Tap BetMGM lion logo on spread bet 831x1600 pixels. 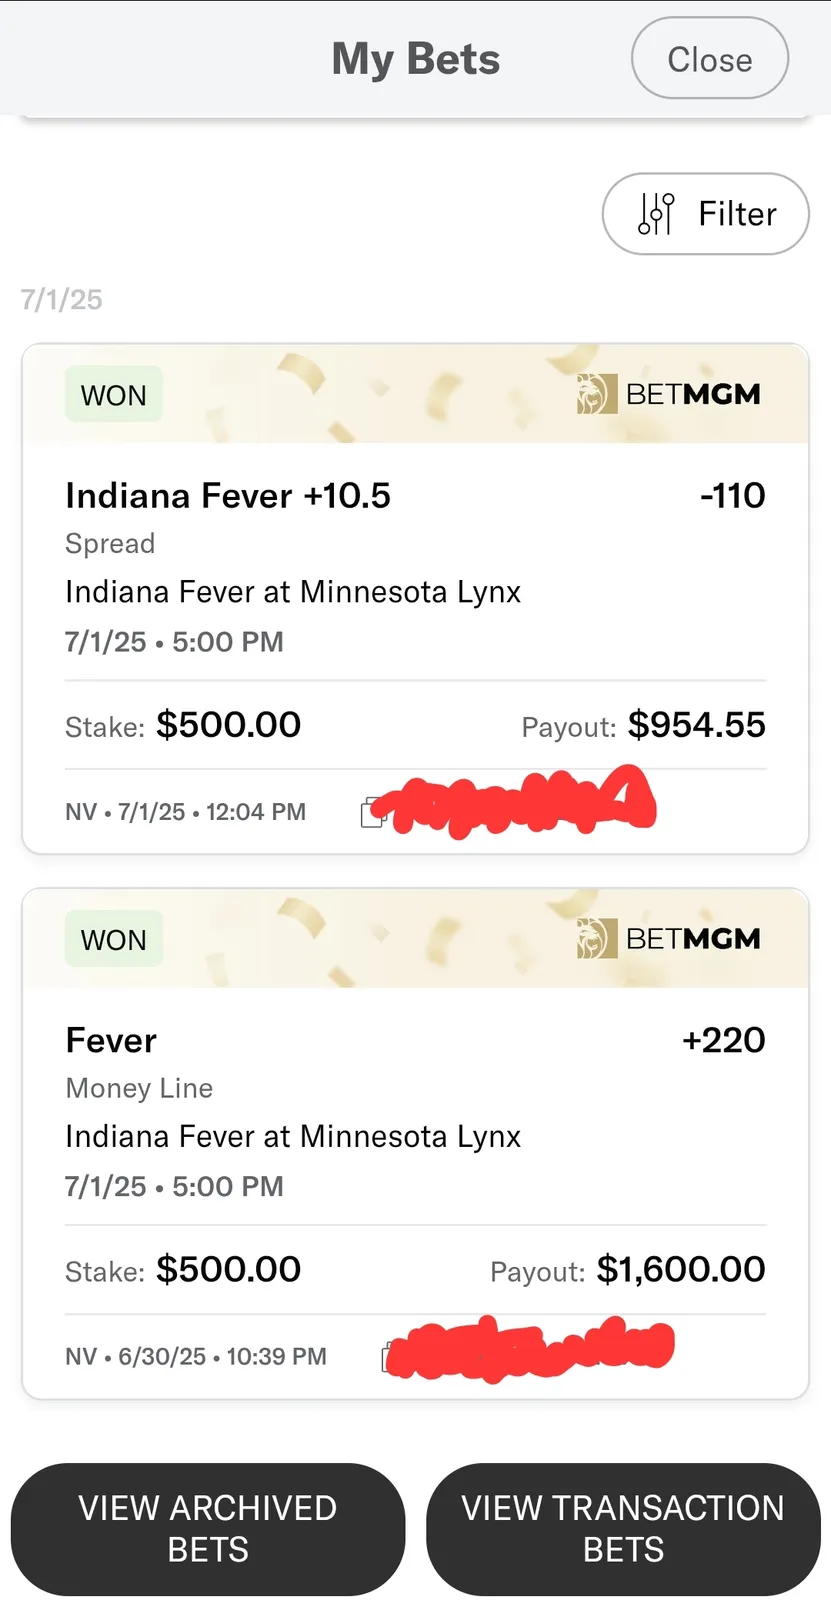point(596,394)
